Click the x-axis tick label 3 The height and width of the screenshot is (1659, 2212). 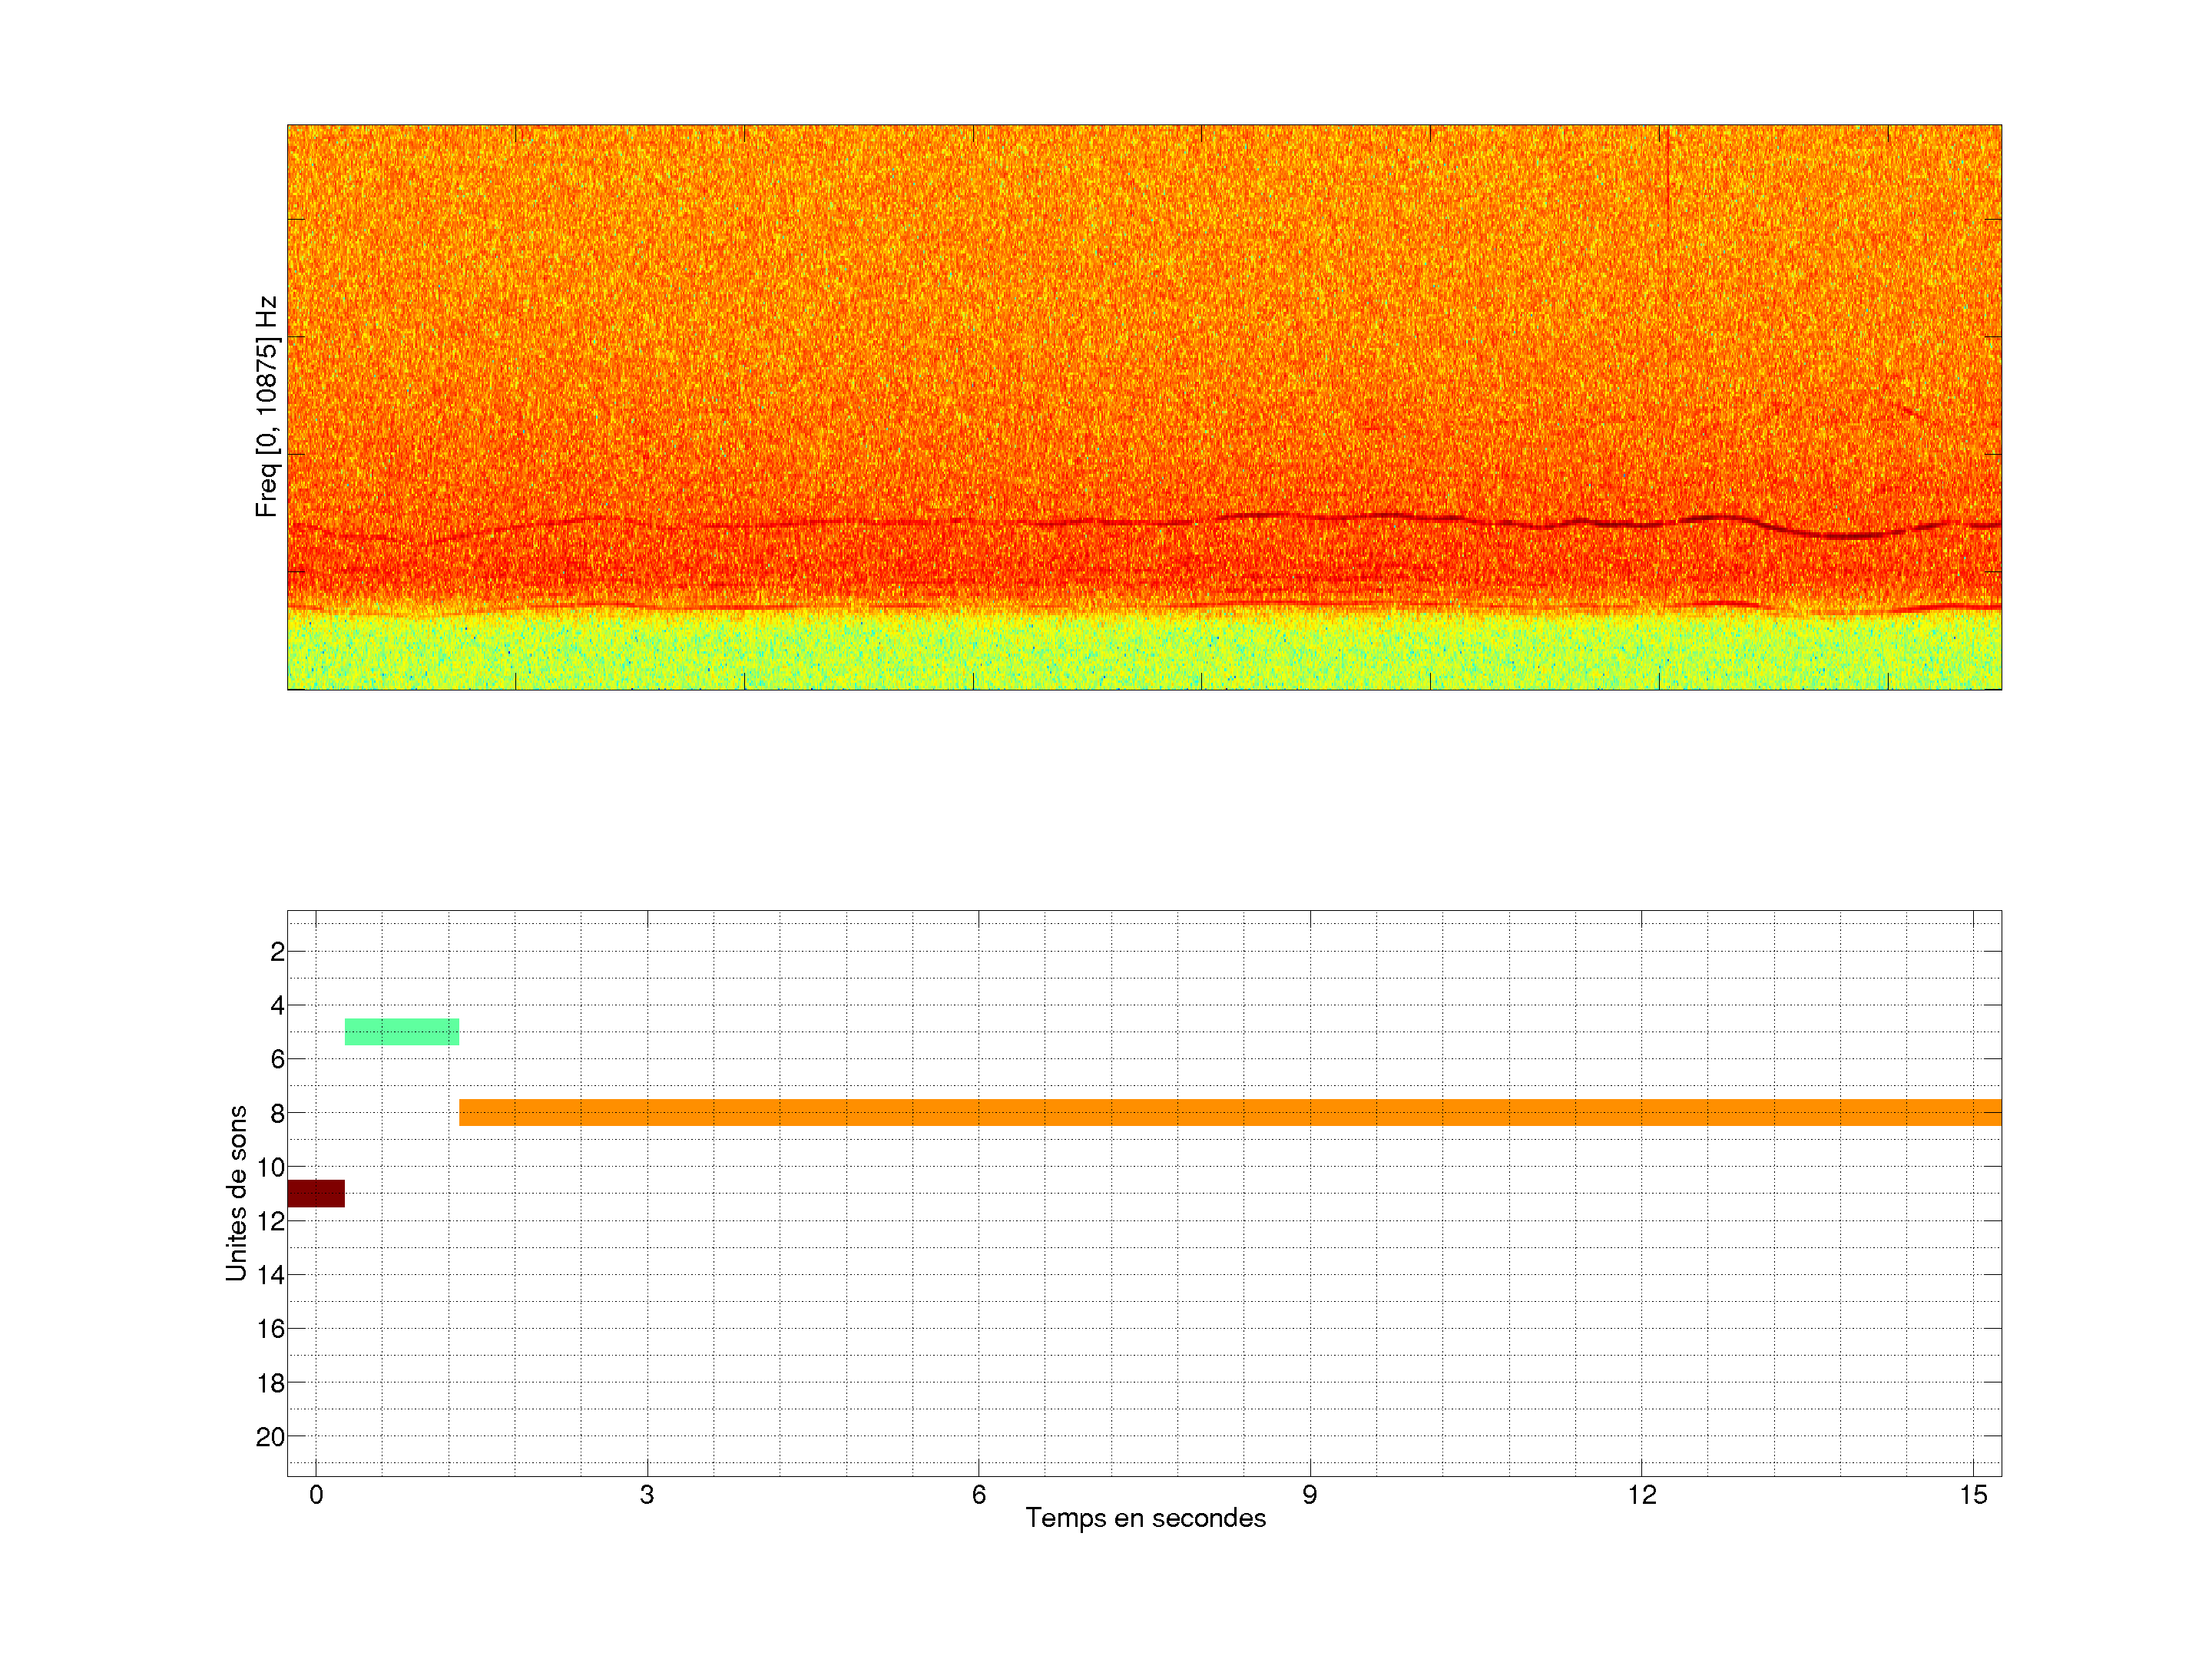click(647, 1495)
